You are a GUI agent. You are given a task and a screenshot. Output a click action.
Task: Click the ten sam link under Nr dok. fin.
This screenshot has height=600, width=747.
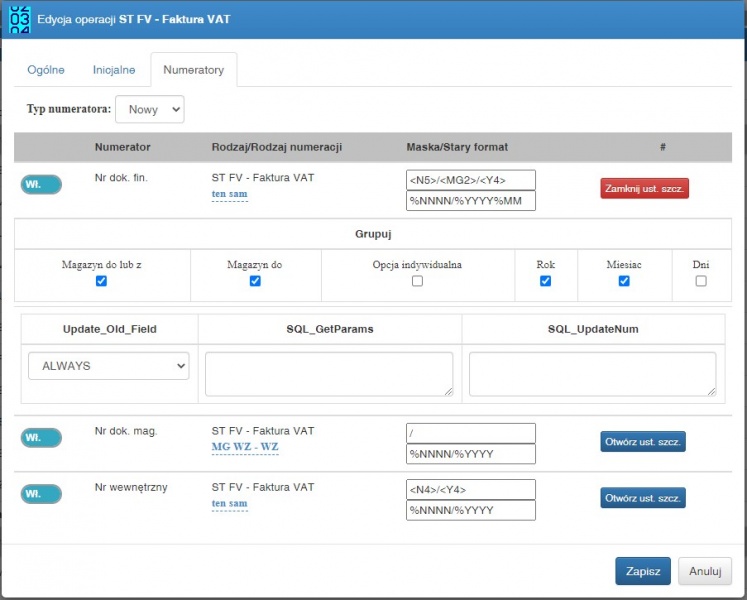[x=230, y=194]
